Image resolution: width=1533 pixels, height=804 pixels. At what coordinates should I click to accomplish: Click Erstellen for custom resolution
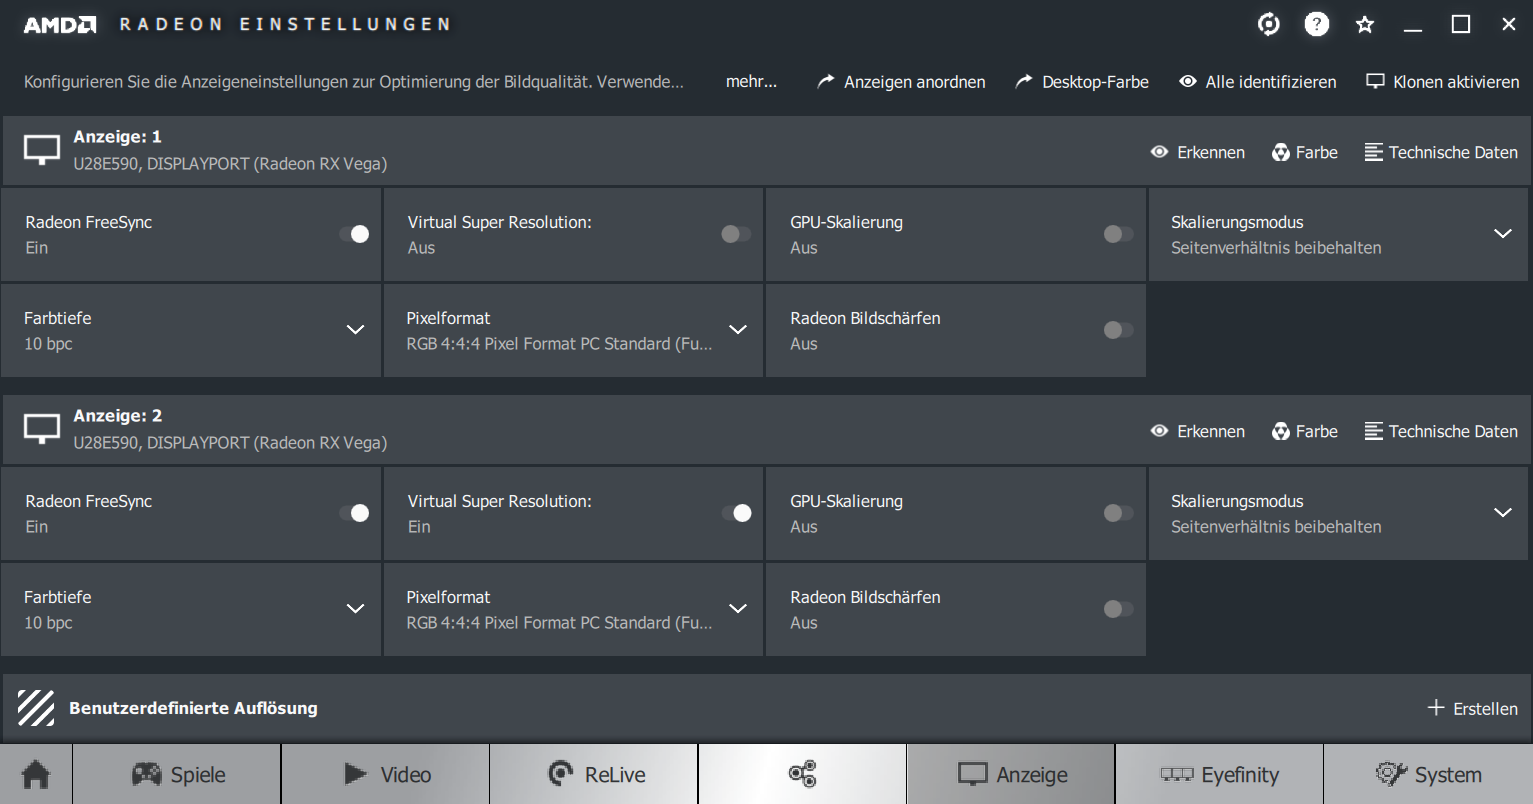(1472, 708)
